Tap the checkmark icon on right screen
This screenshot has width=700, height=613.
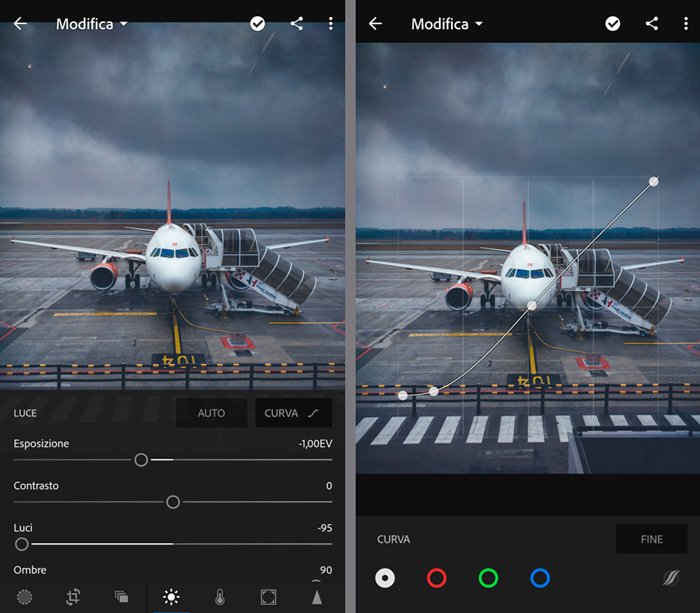pos(612,24)
